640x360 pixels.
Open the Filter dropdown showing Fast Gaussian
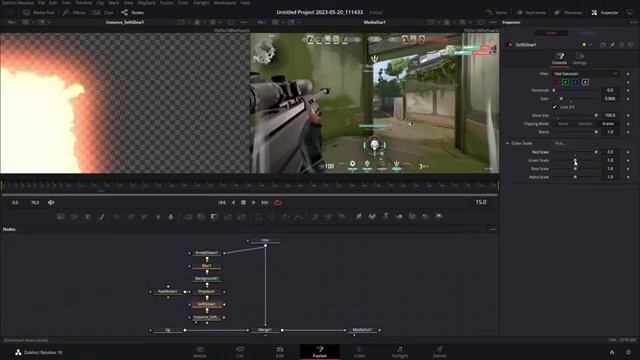586,74
